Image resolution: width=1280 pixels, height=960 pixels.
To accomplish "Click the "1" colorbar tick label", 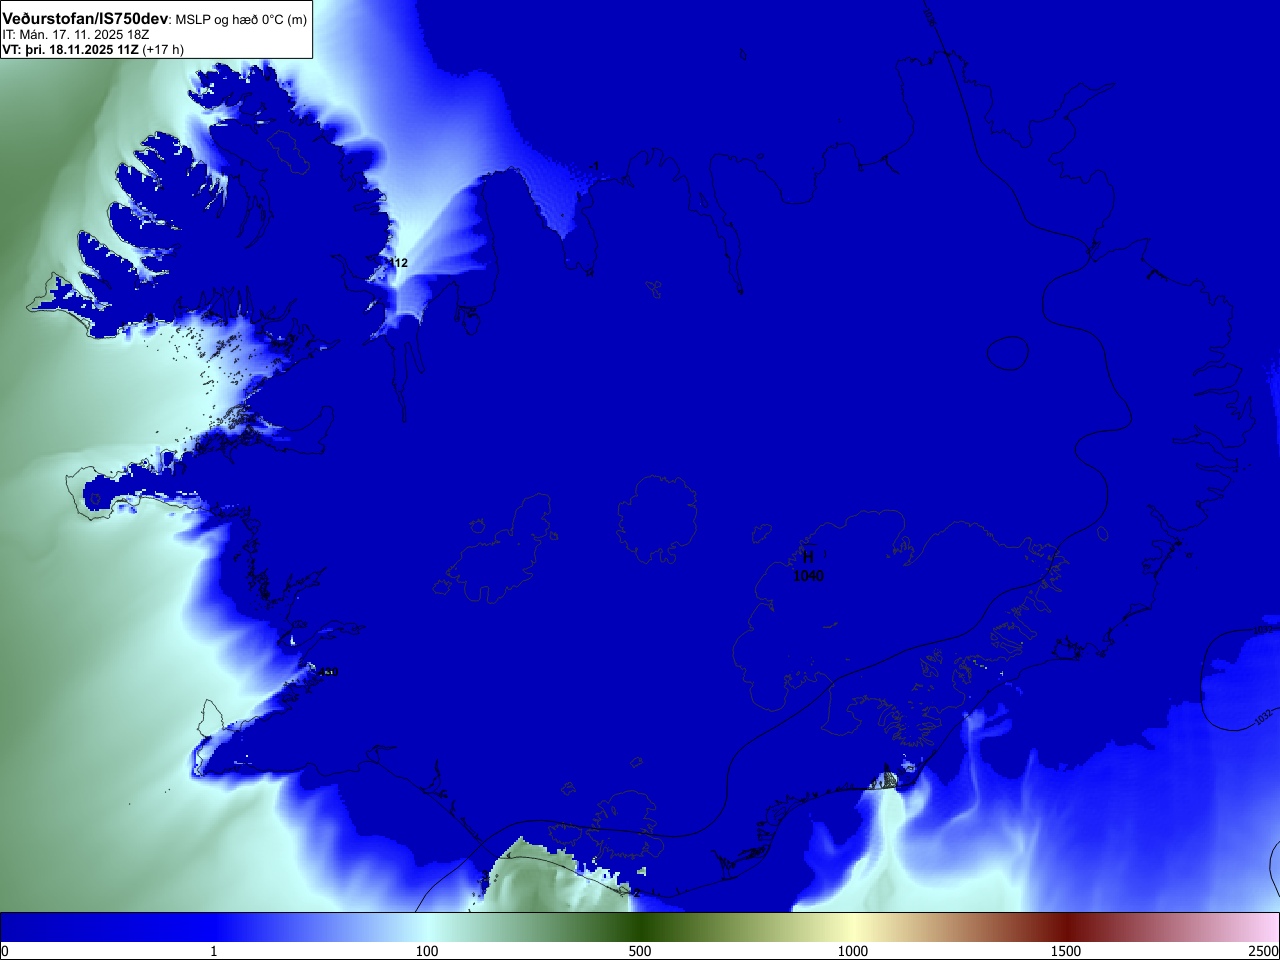I will 213,951.
